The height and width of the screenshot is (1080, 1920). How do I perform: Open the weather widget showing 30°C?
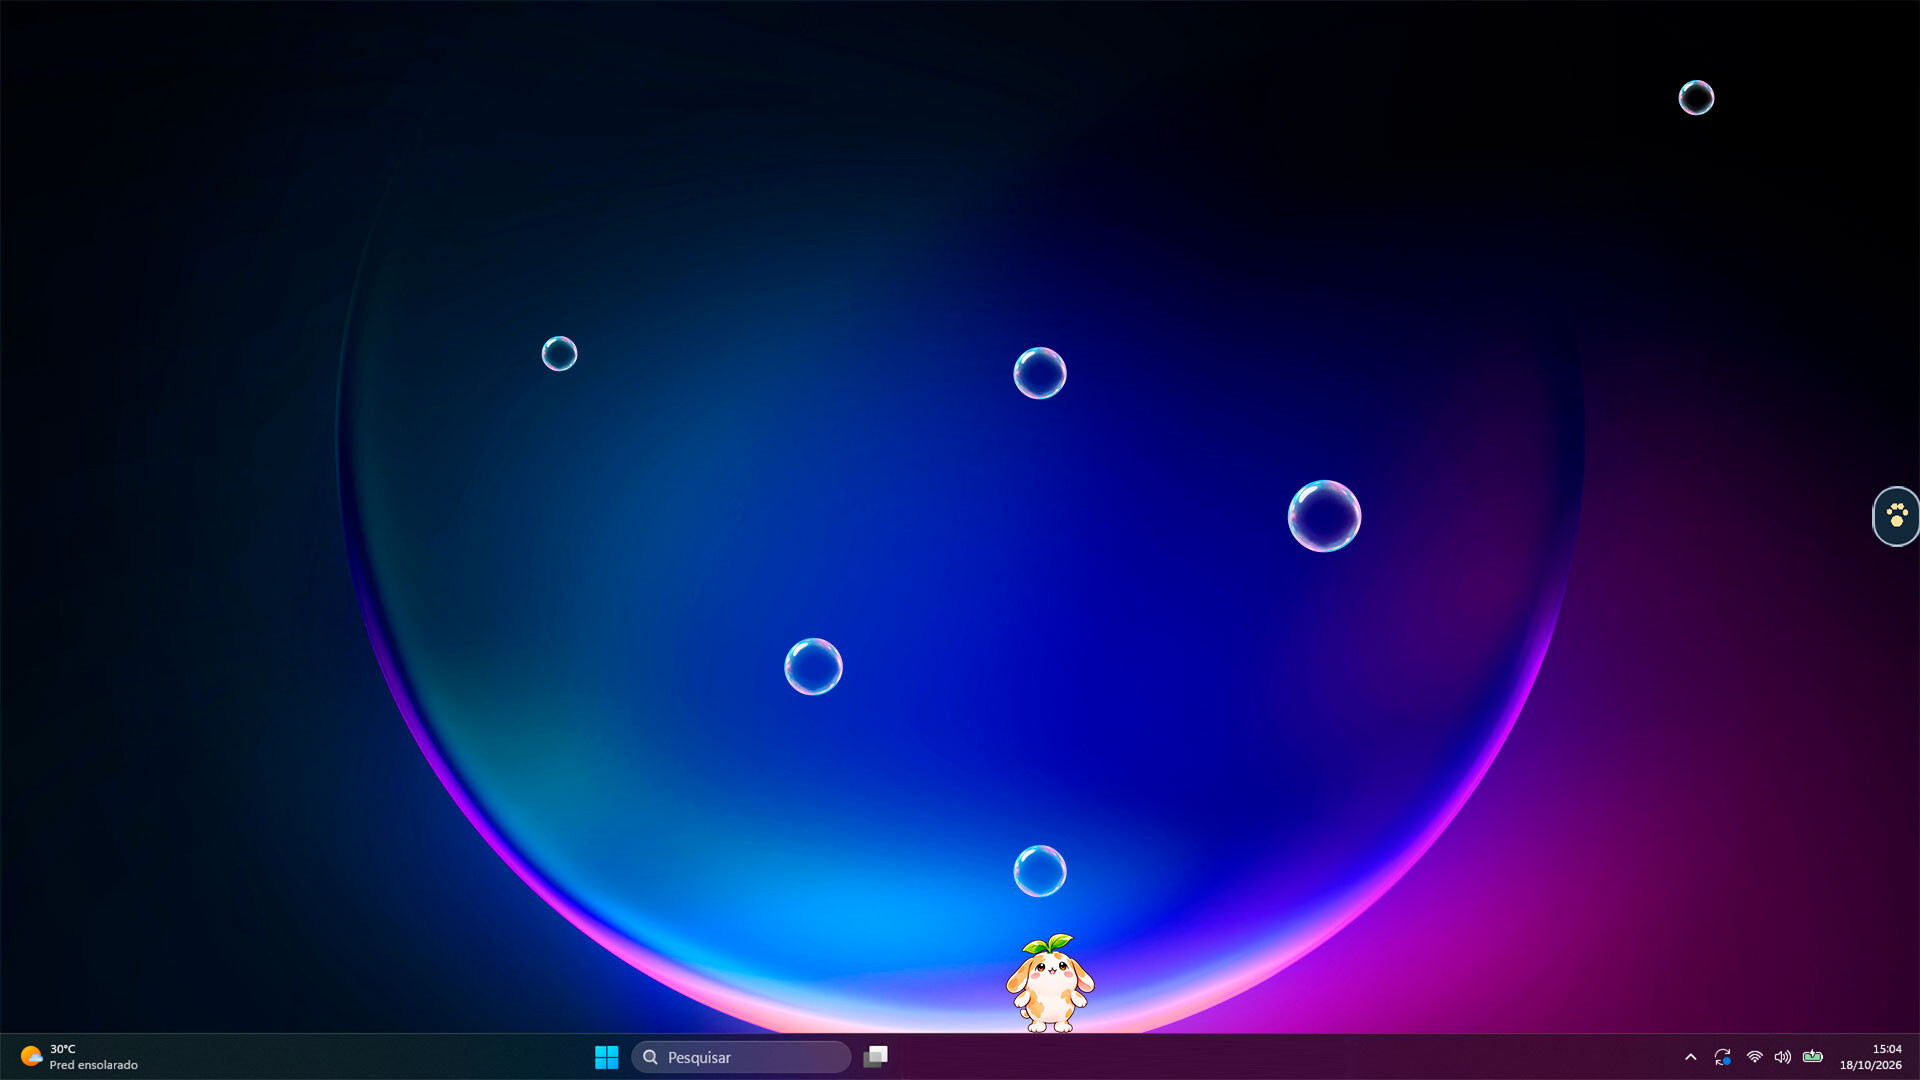(x=80, y=1057)
